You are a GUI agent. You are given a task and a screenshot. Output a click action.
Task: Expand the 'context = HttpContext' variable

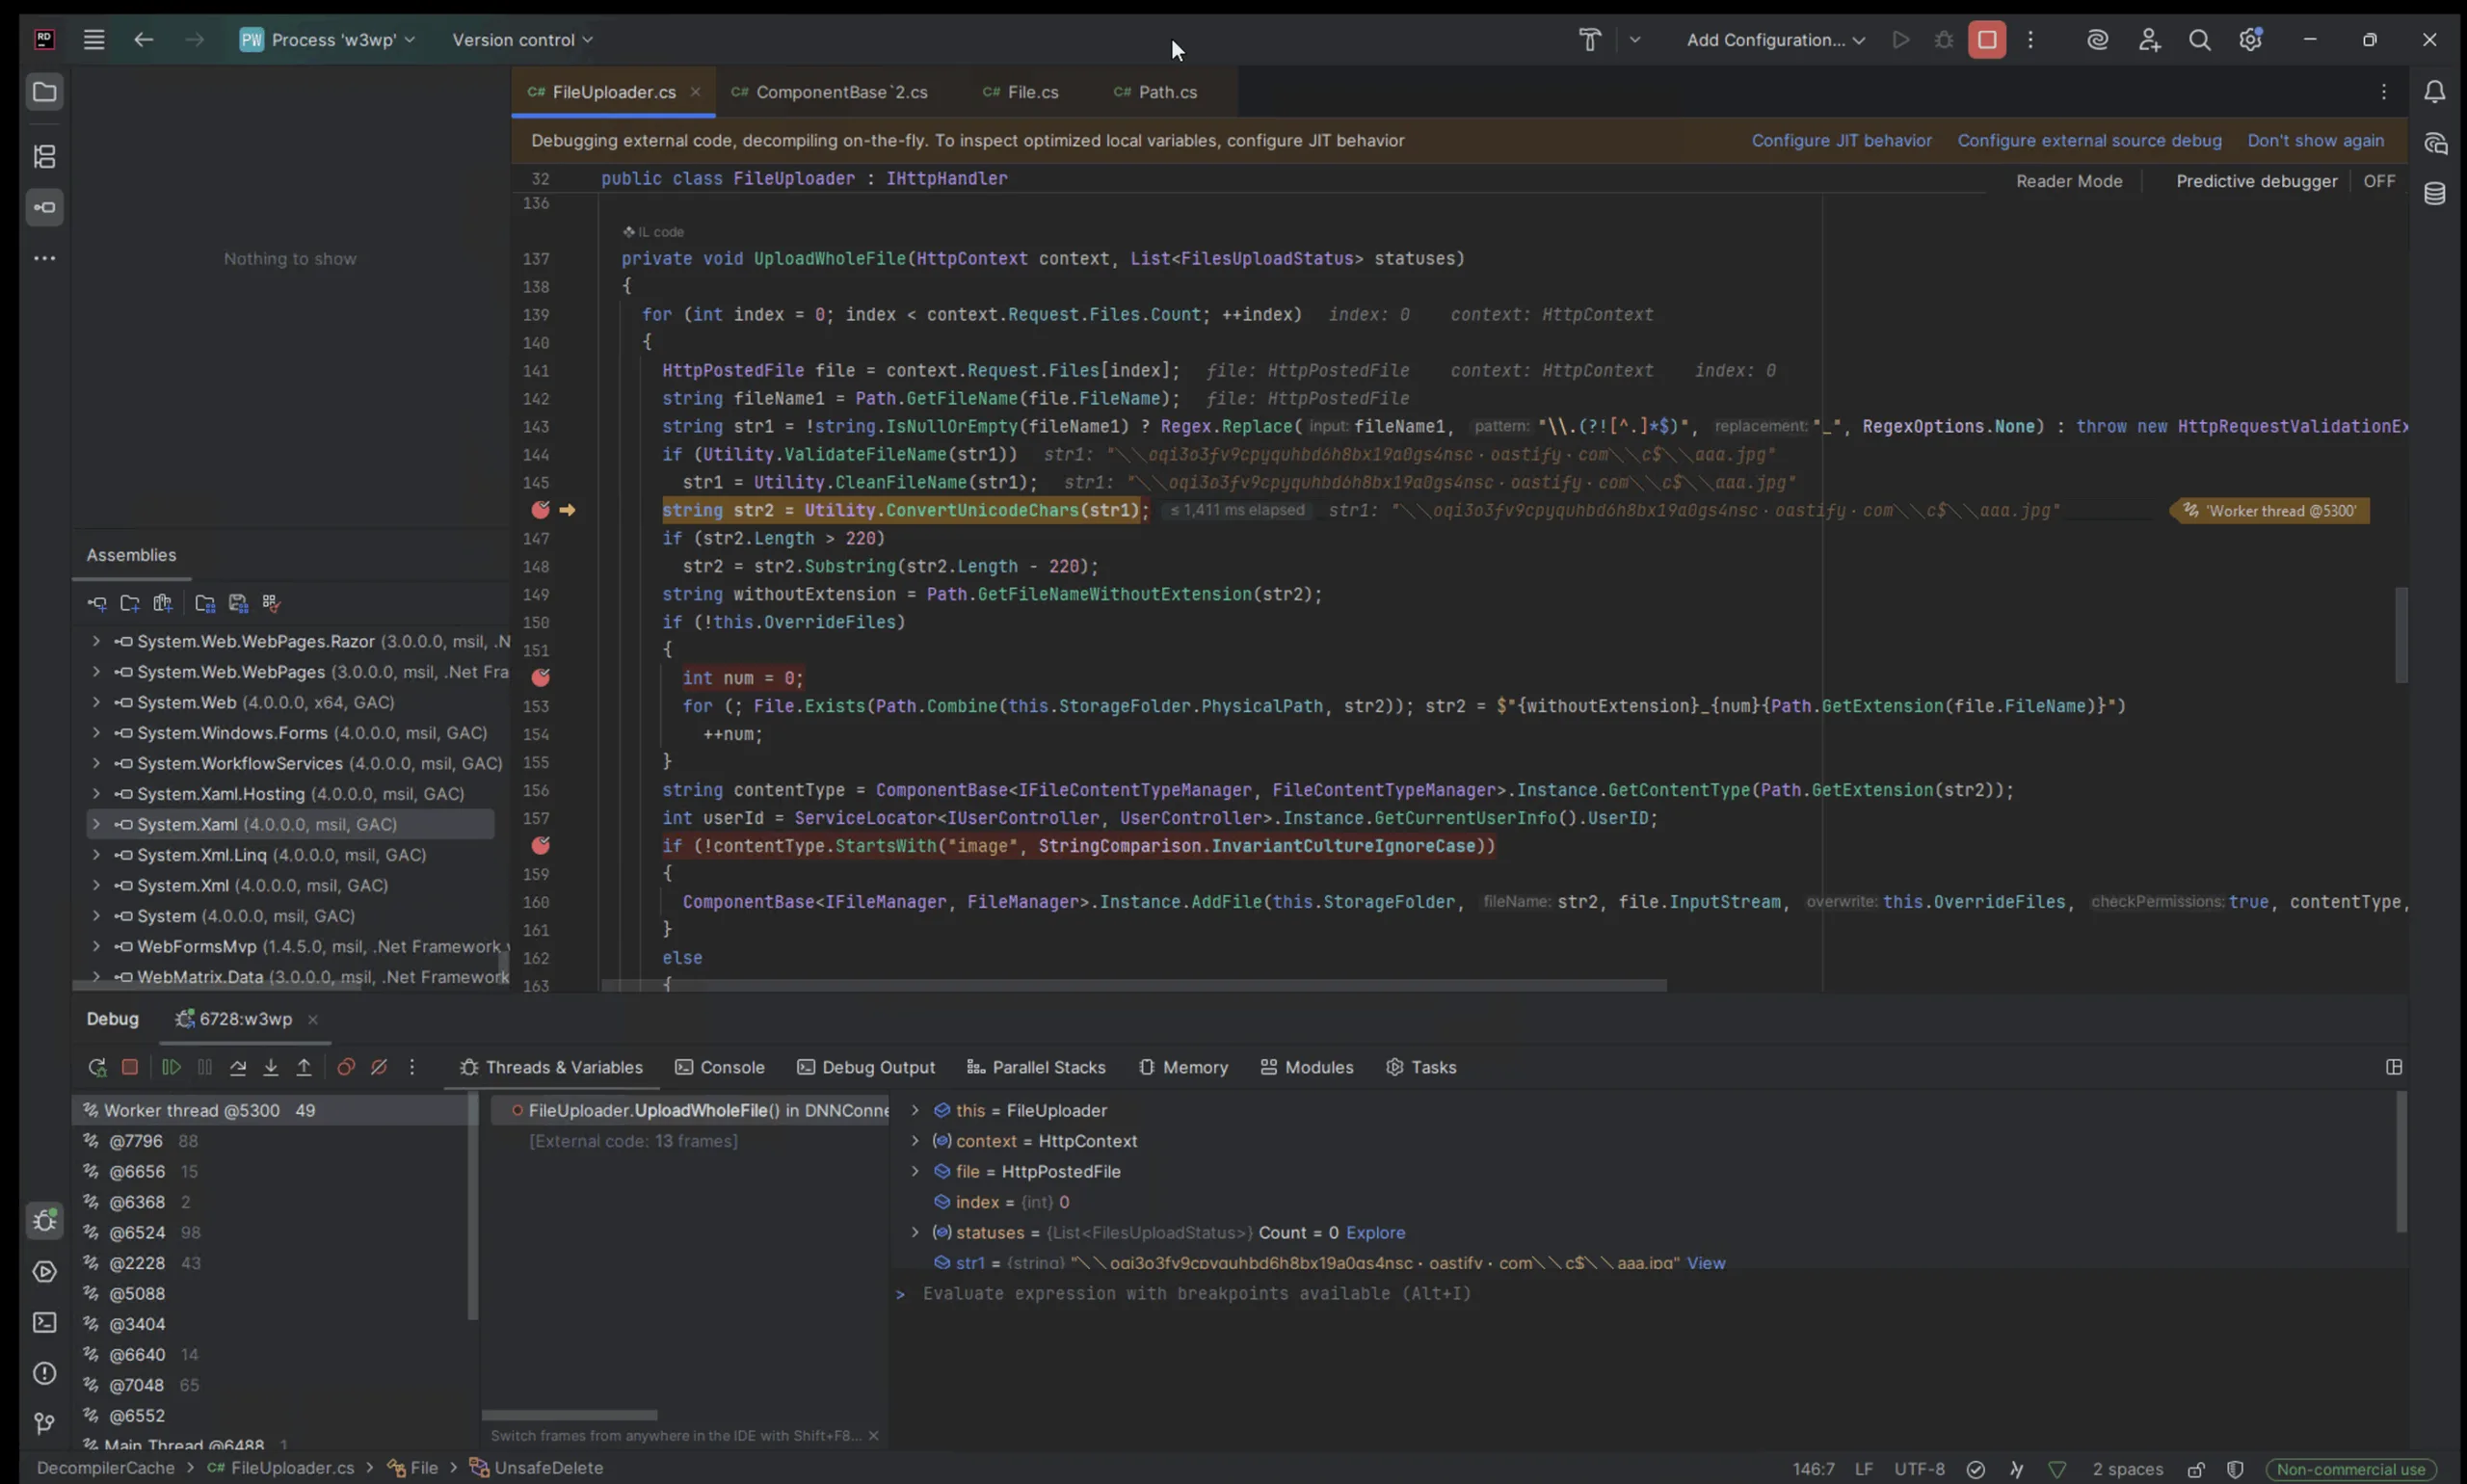pyautogui.click(x=914, y=1141)
